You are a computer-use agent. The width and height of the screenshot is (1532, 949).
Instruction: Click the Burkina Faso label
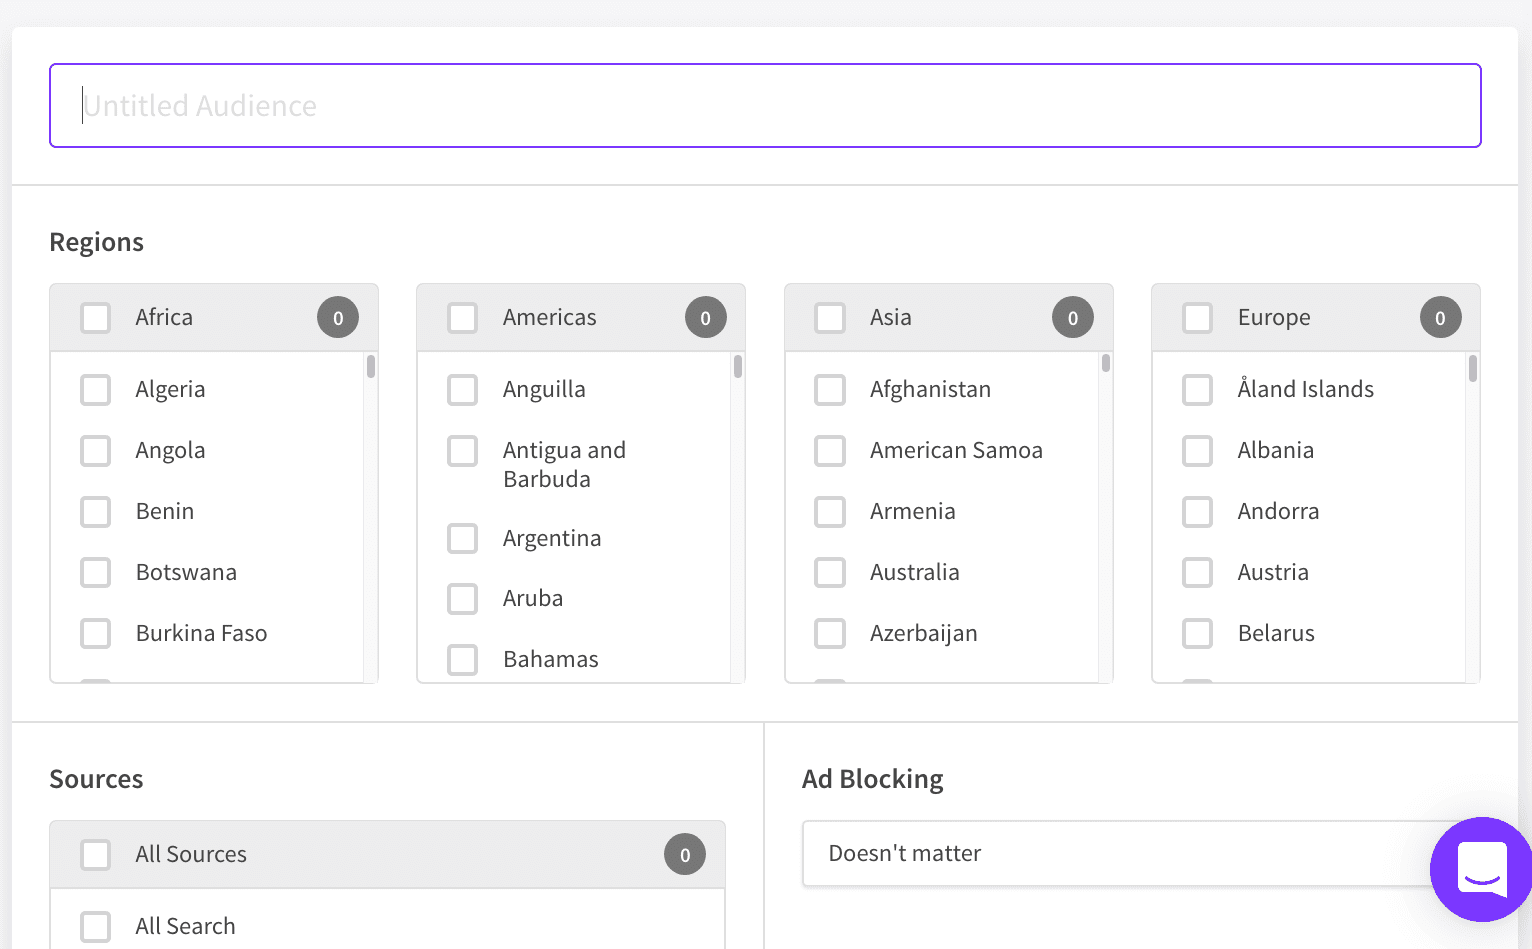[x=202, y=634]
